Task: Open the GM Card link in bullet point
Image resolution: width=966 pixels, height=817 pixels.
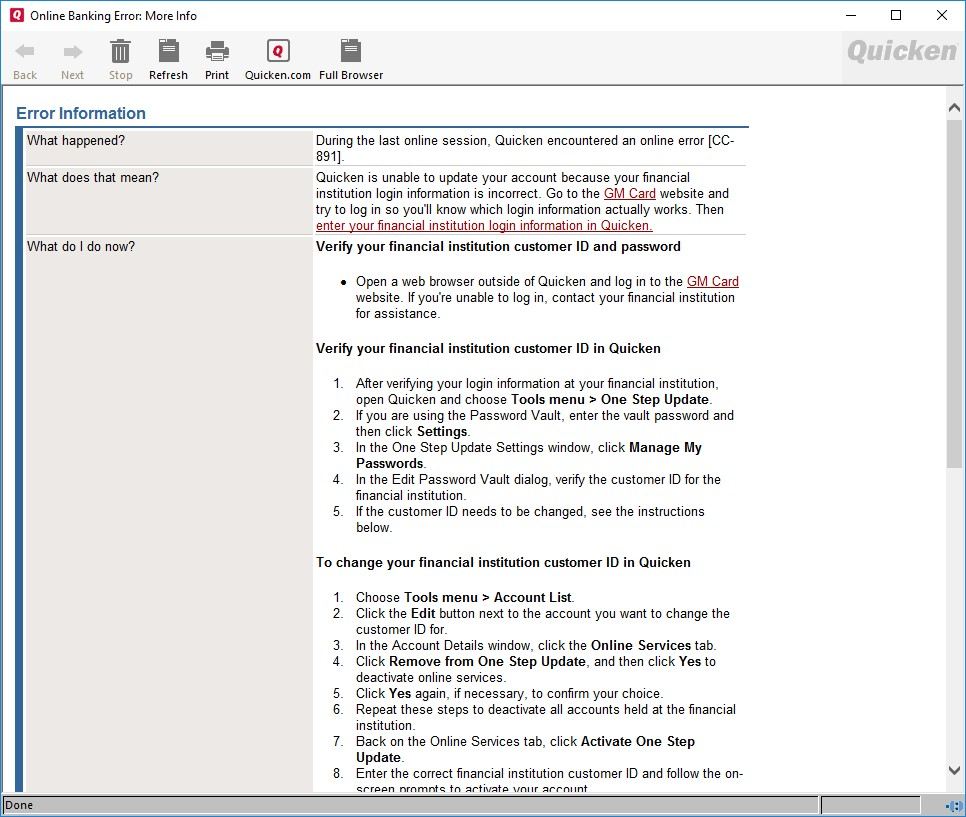Action: pyautogui.click(x=712, y=282)
